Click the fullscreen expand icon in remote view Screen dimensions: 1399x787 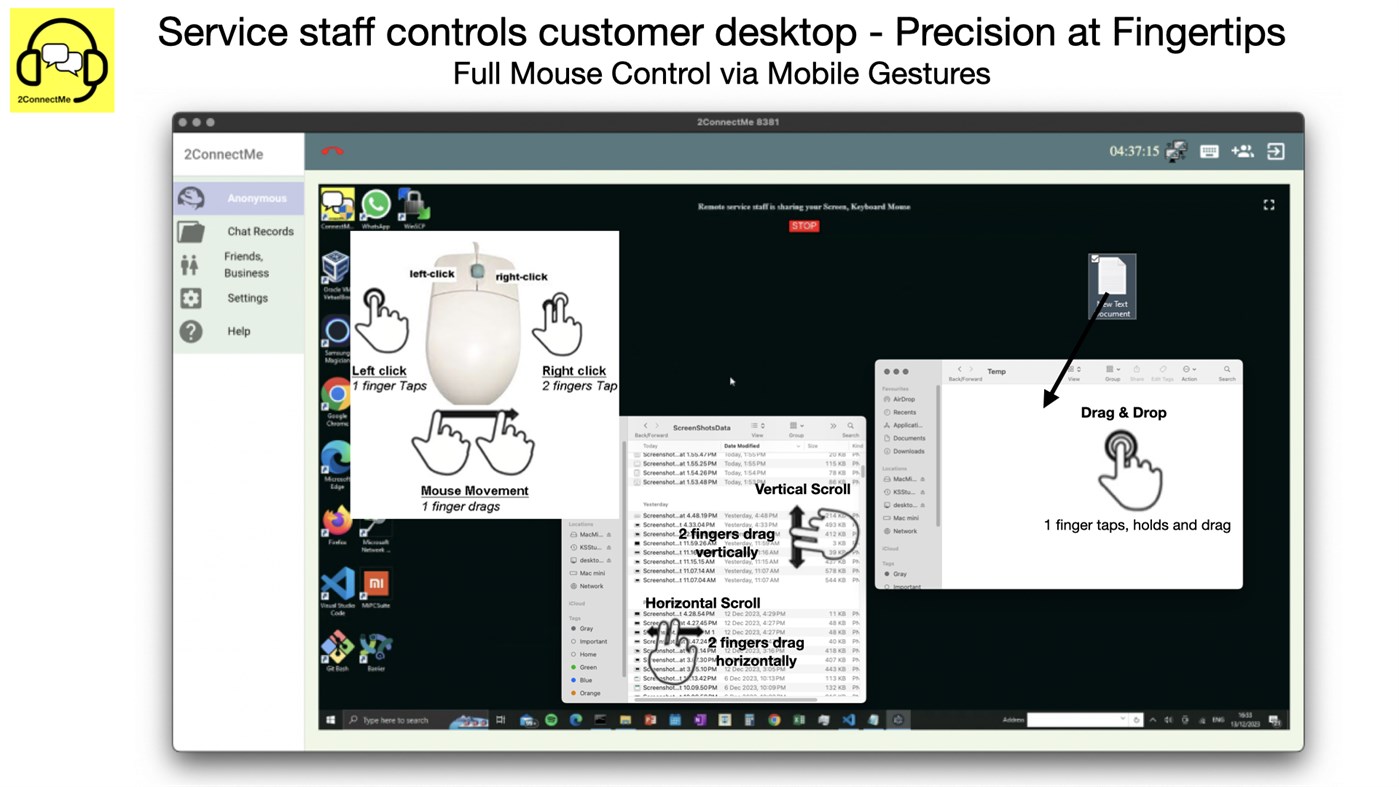pyautogui.click(x=1268, y=204)
